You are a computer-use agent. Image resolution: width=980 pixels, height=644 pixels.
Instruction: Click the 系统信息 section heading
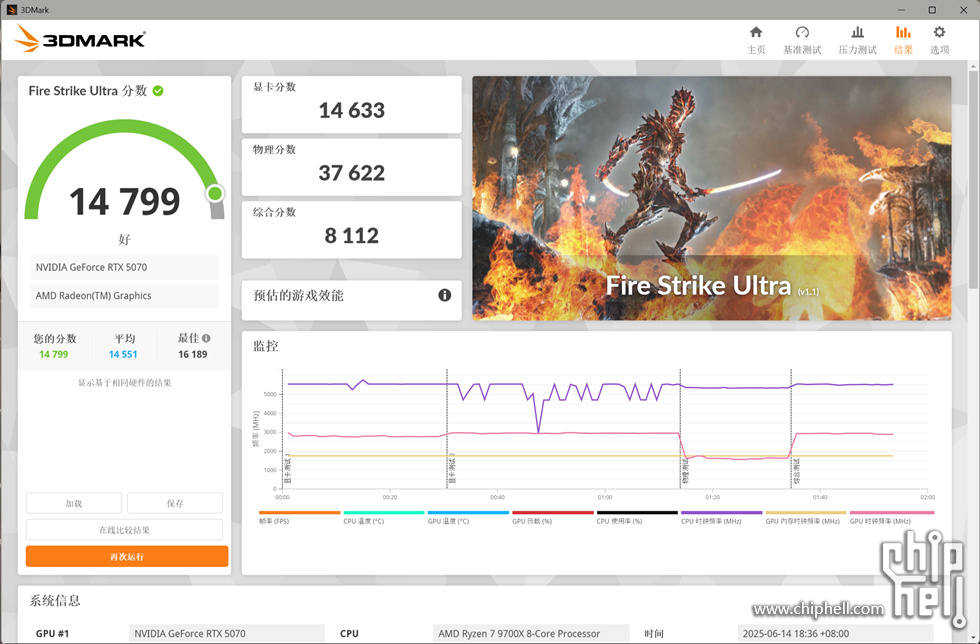coord(55,601)
